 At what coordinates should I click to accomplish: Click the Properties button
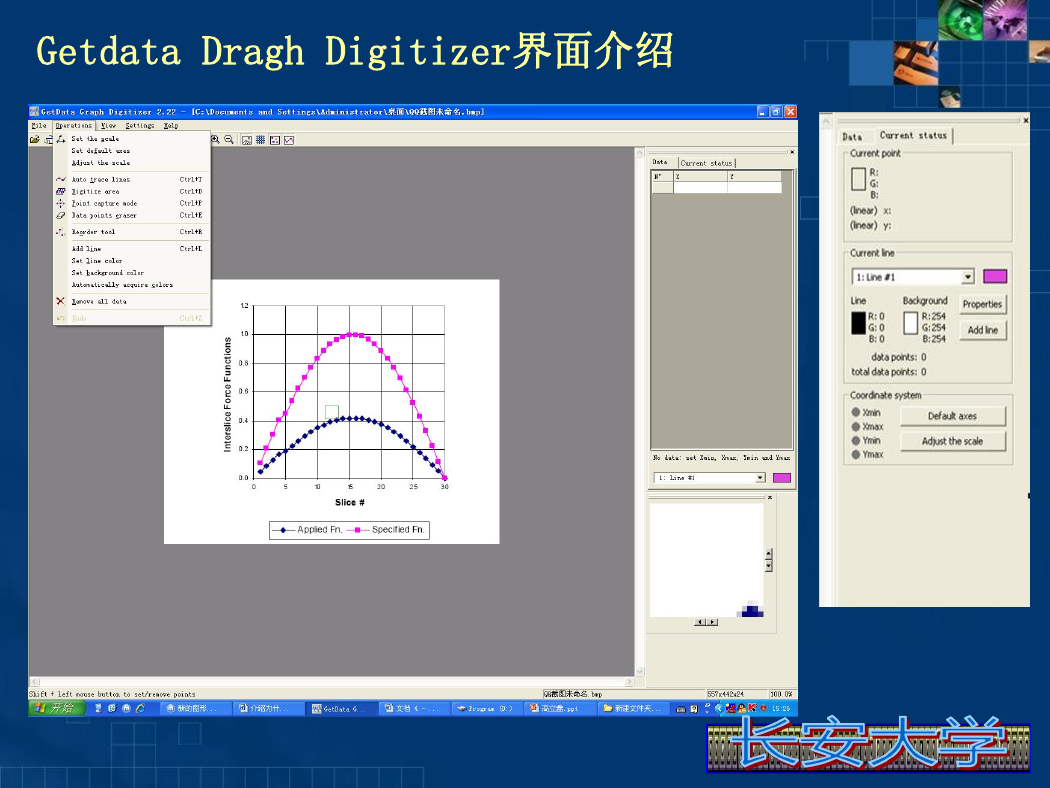(982, 304)
